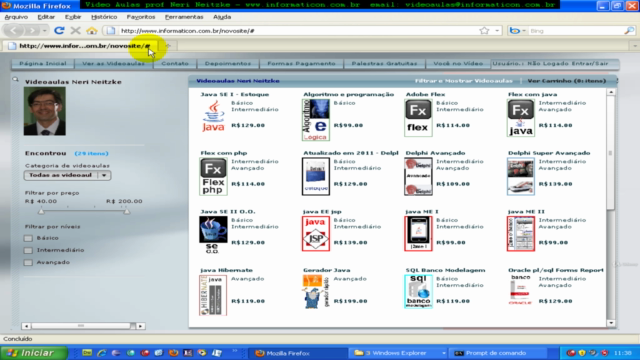Reload the page with the refresh icon
Image resolution: width=640 pixels, height=360 pixels.
point(59,31)
